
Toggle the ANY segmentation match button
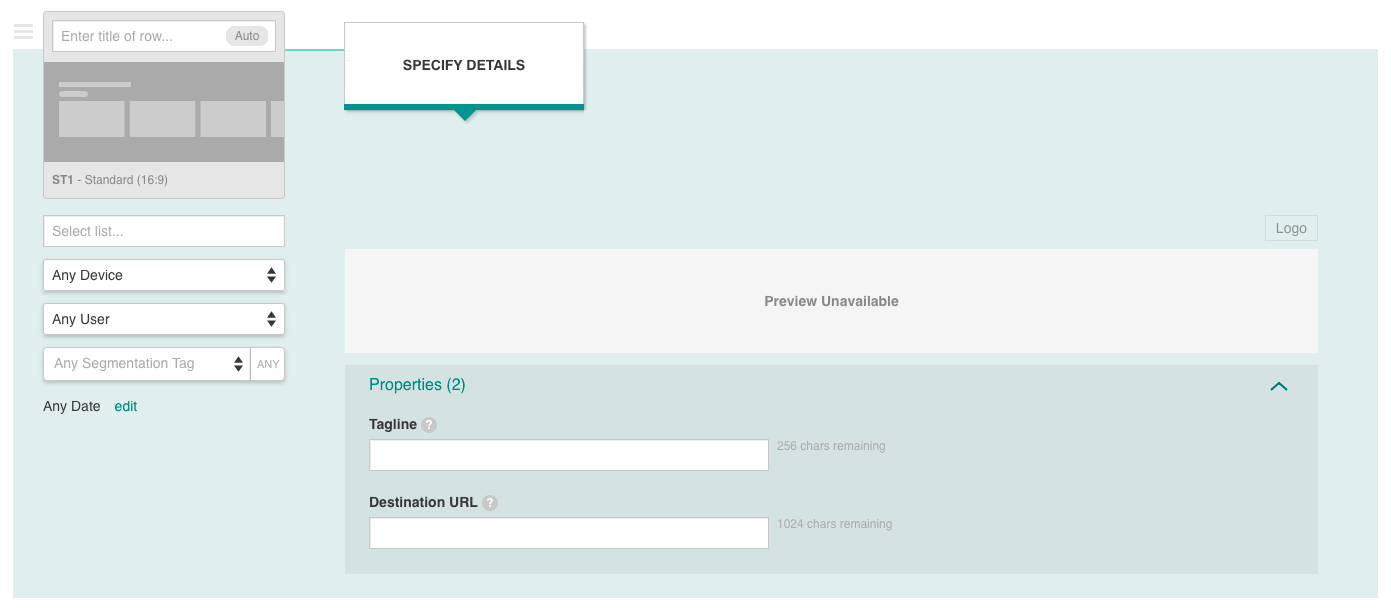tap(268, 364)
